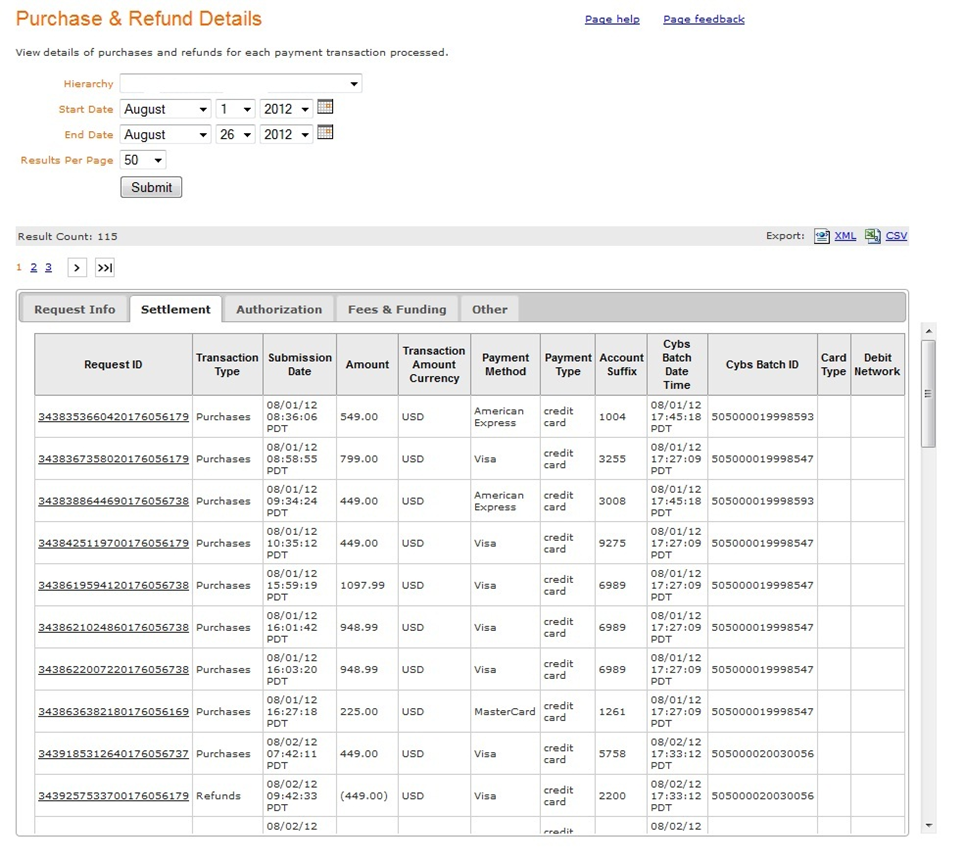This screenshot has height=862, width=966.
Task: Go to results page 3
Action: pyautogui.click(x=48, y=267)
